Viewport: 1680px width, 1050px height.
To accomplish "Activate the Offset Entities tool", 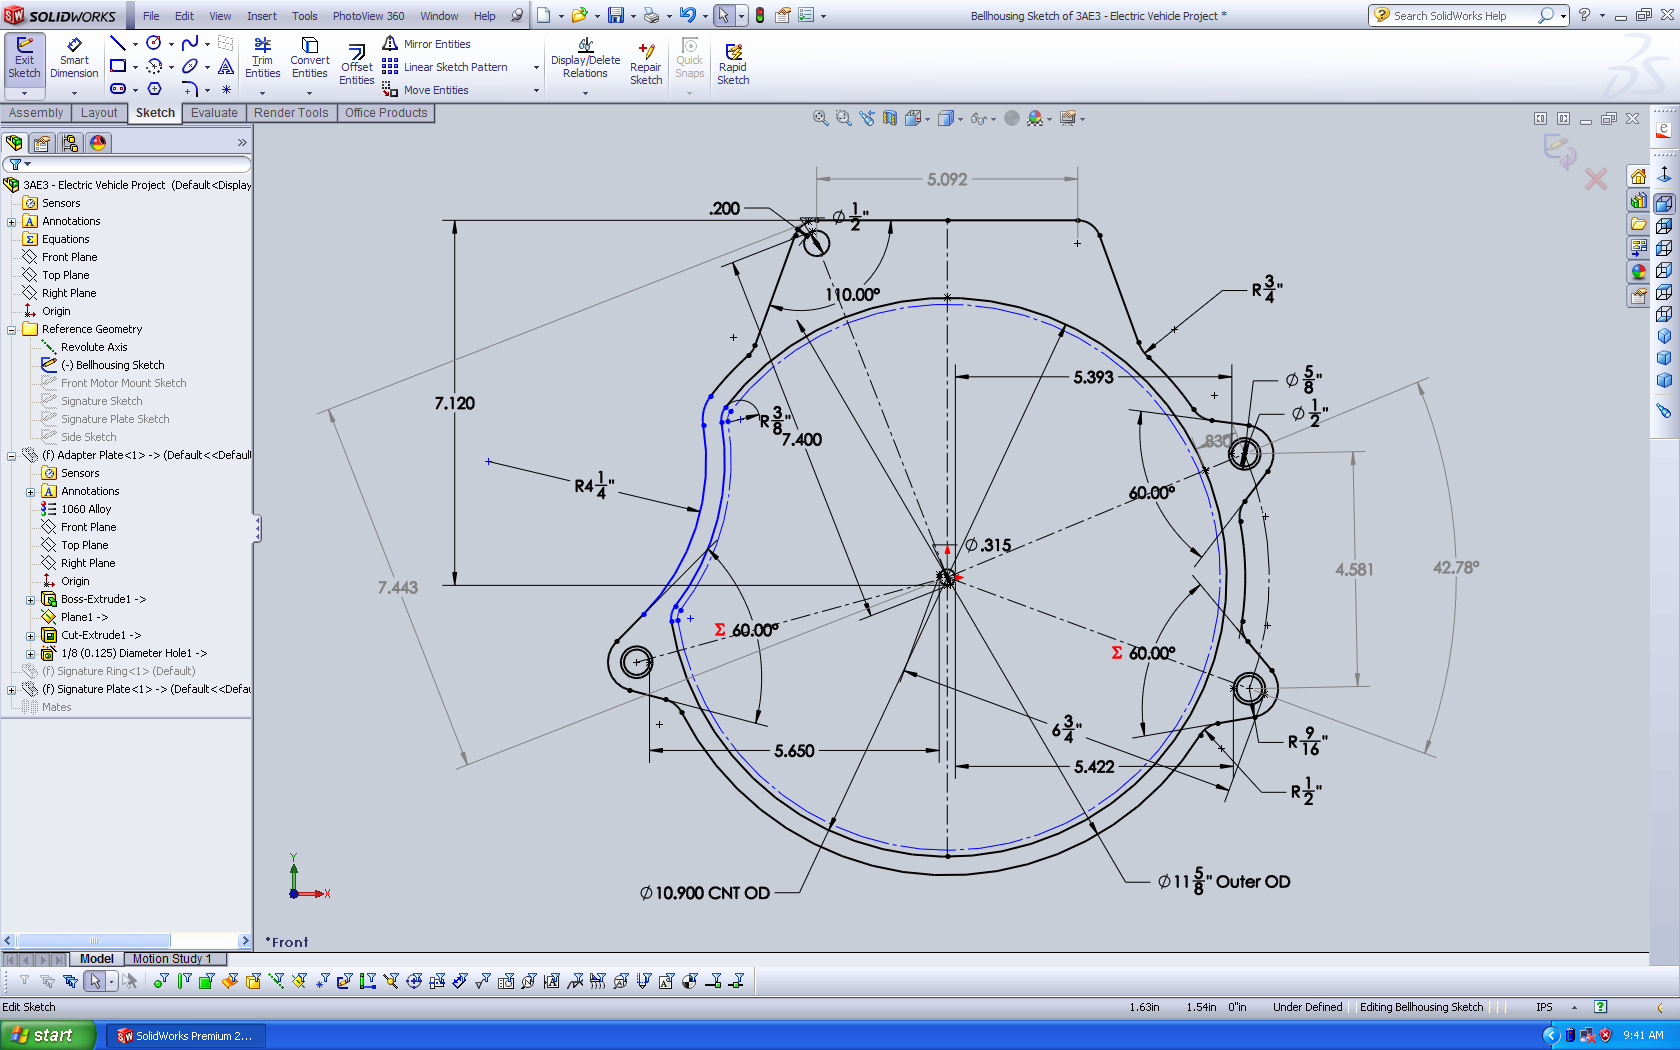I will coord(356,65).
